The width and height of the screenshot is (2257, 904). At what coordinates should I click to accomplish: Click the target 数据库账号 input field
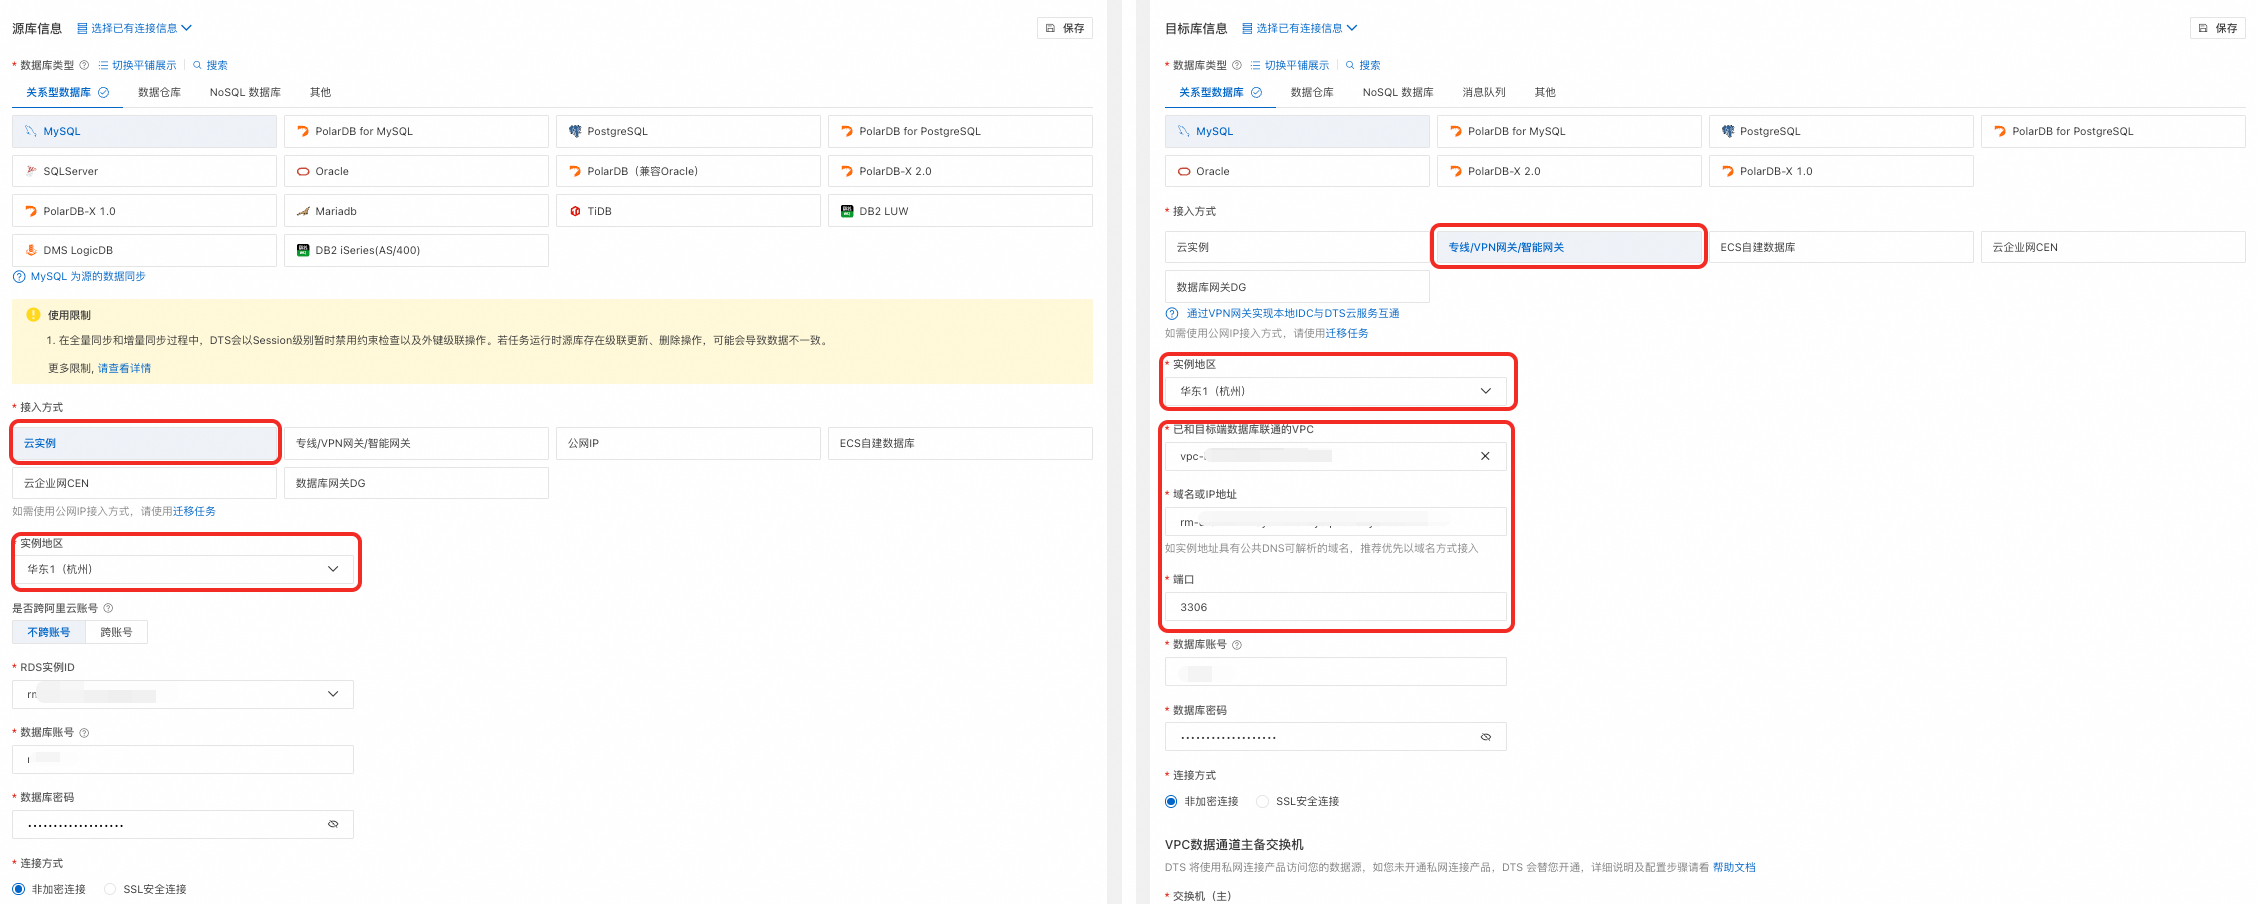pos(1336,672)
